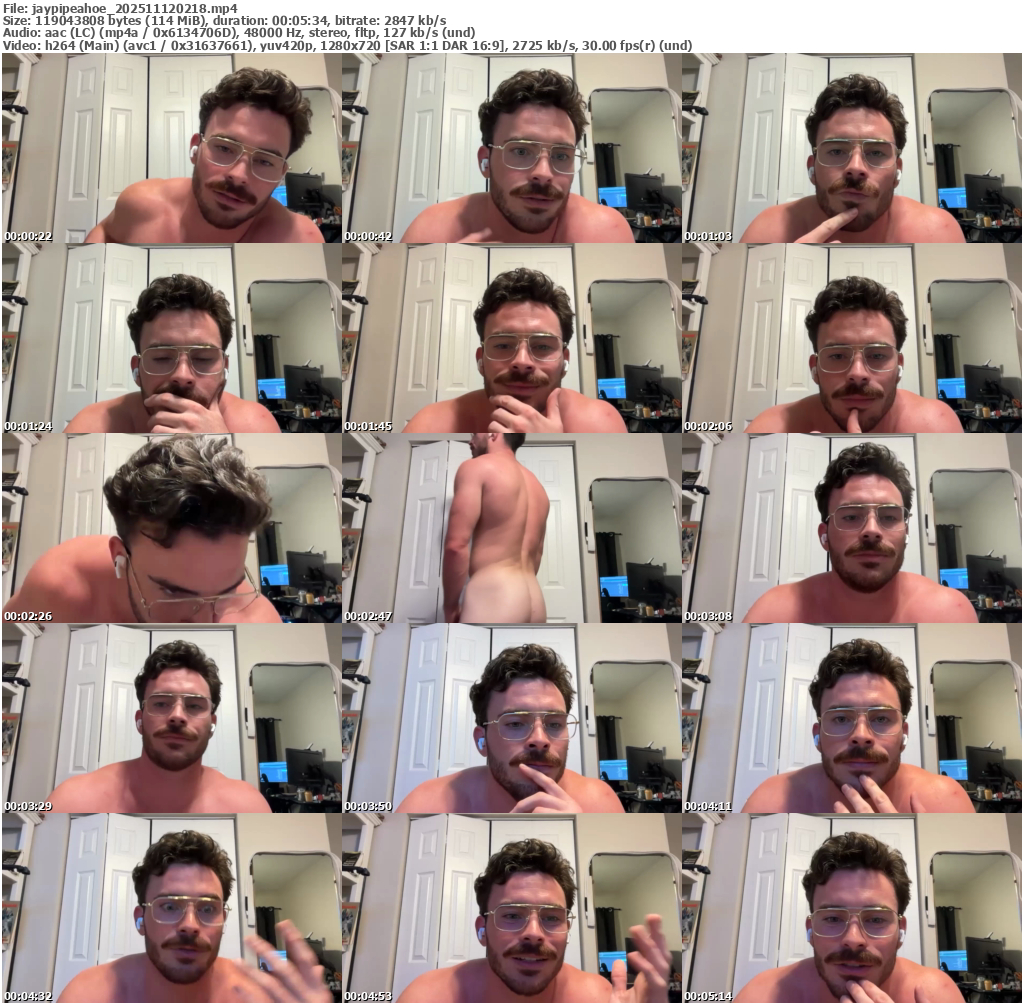Open the frame with timestamp 00:00:42

511,148
